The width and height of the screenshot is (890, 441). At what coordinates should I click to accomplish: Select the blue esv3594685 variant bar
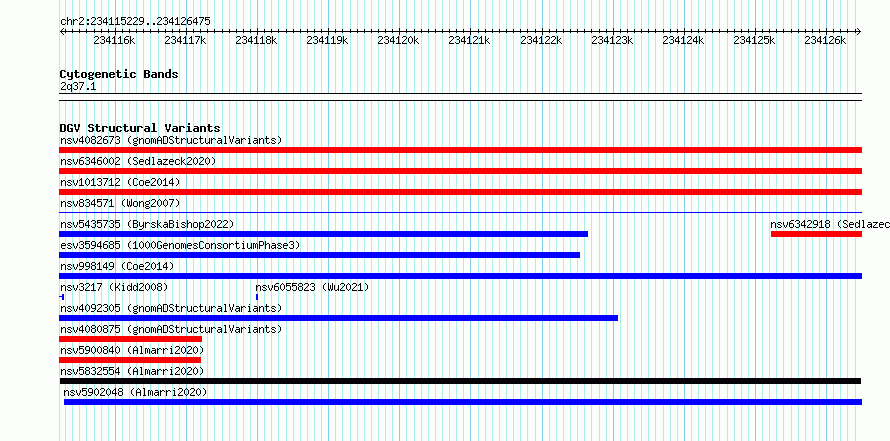(320, 255)
